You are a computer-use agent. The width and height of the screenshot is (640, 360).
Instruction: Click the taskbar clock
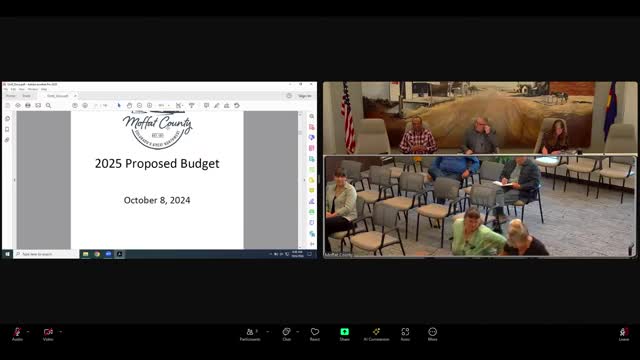(x=298, y=254)
